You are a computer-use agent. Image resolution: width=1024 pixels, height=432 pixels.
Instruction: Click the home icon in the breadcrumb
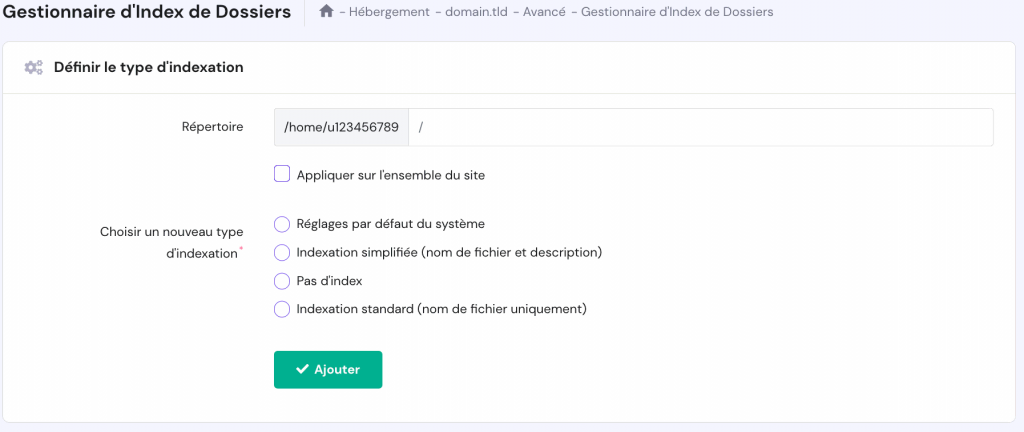325,12
